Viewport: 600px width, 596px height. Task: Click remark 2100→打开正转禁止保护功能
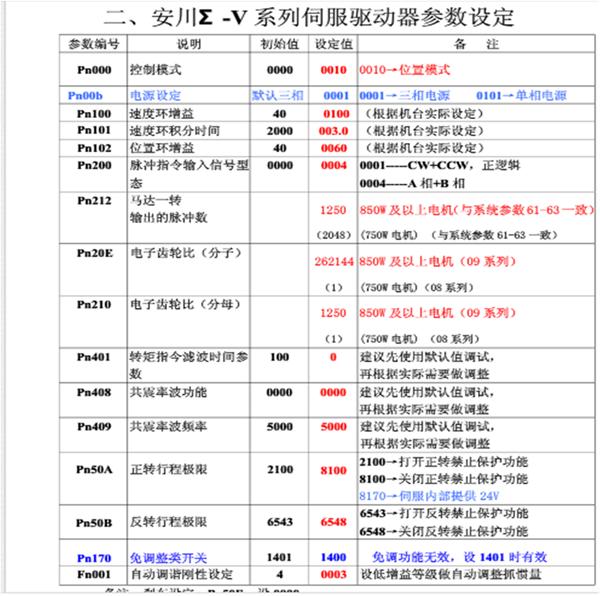[x=443, y=462]
